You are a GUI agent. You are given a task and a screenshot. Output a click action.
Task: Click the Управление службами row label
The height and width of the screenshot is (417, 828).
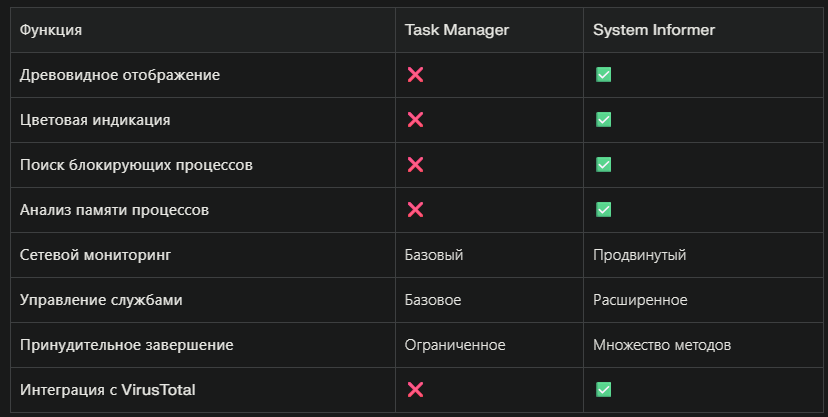pyautogui.click(x=101, y=300)
